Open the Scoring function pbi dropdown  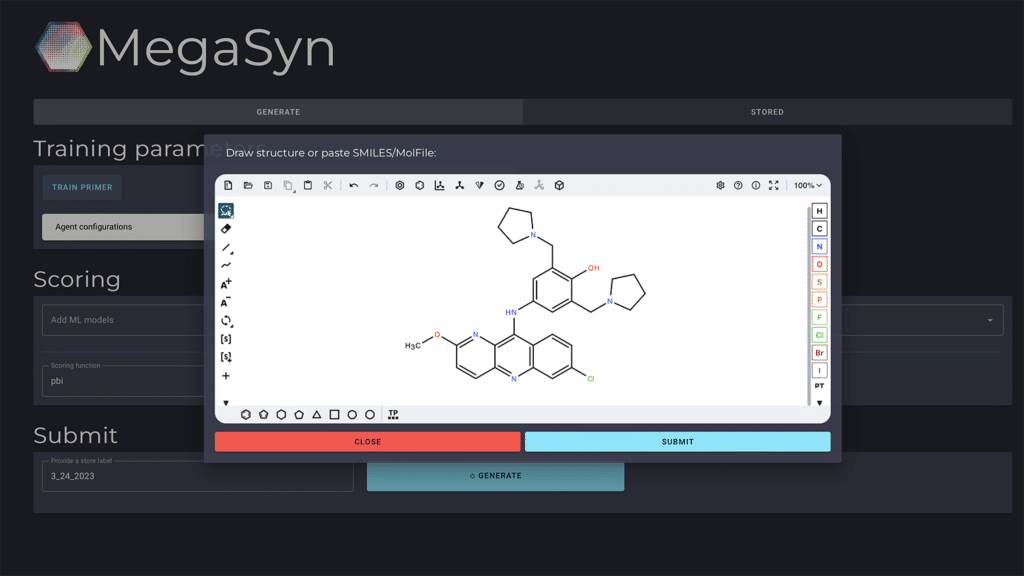point(123,381)
